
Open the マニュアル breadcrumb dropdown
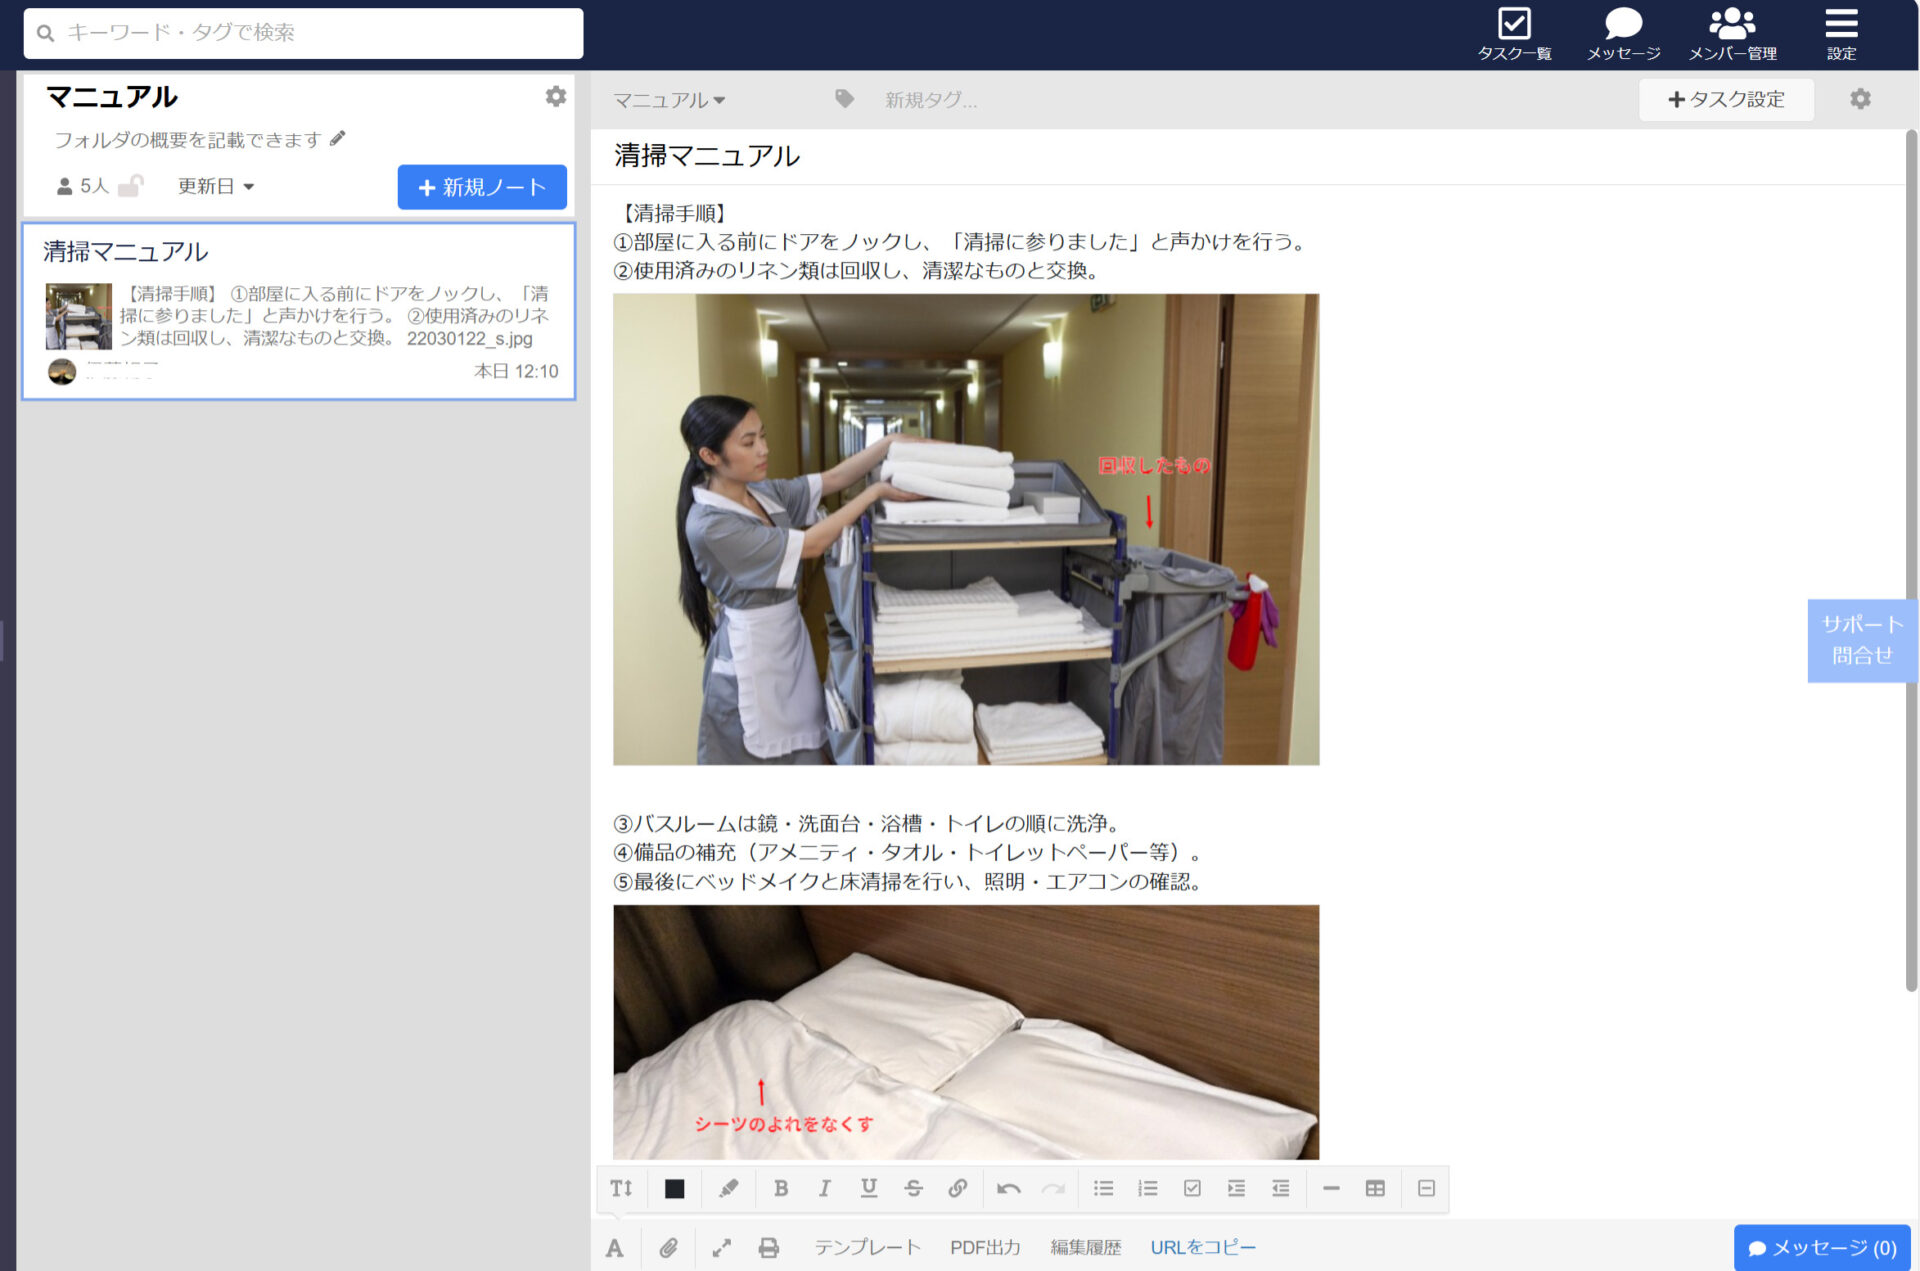(x=669, y=99)
